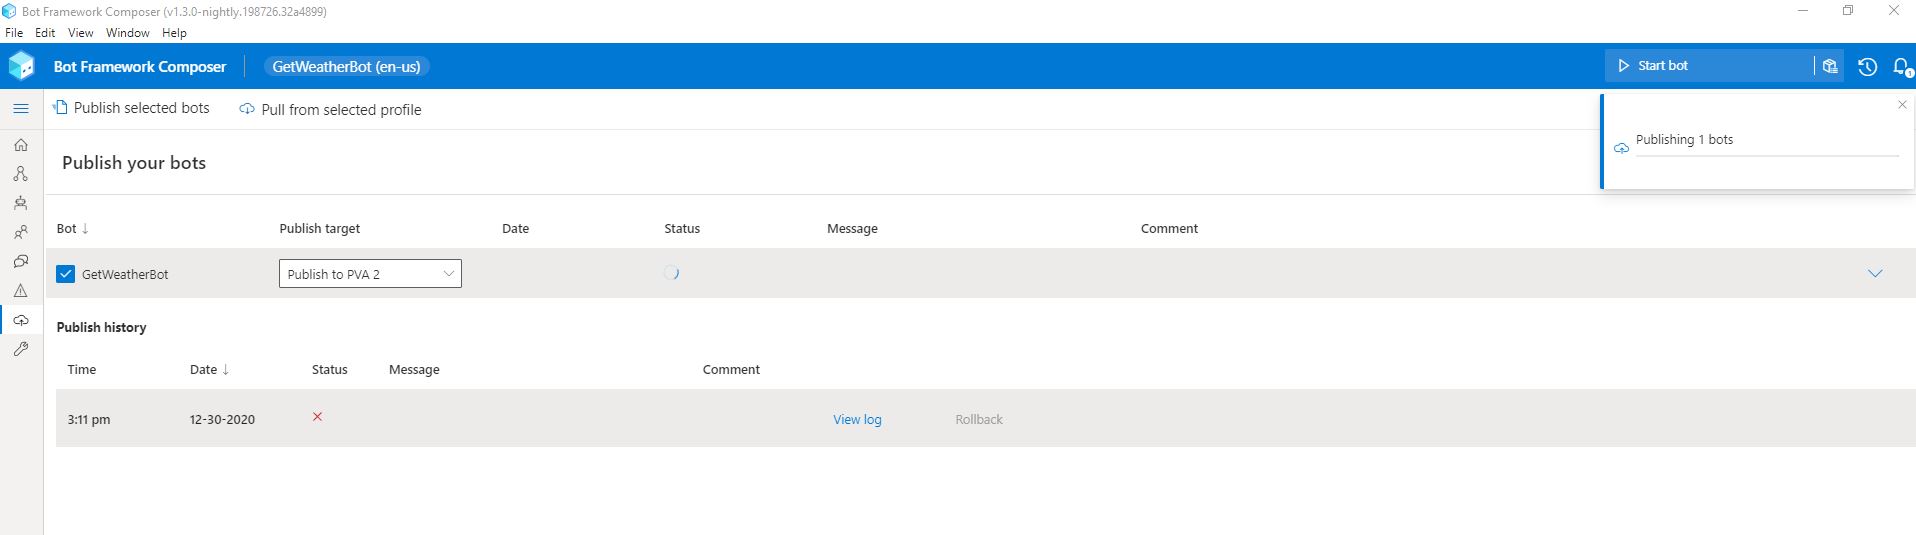Open the File menu

coord(14,33)
